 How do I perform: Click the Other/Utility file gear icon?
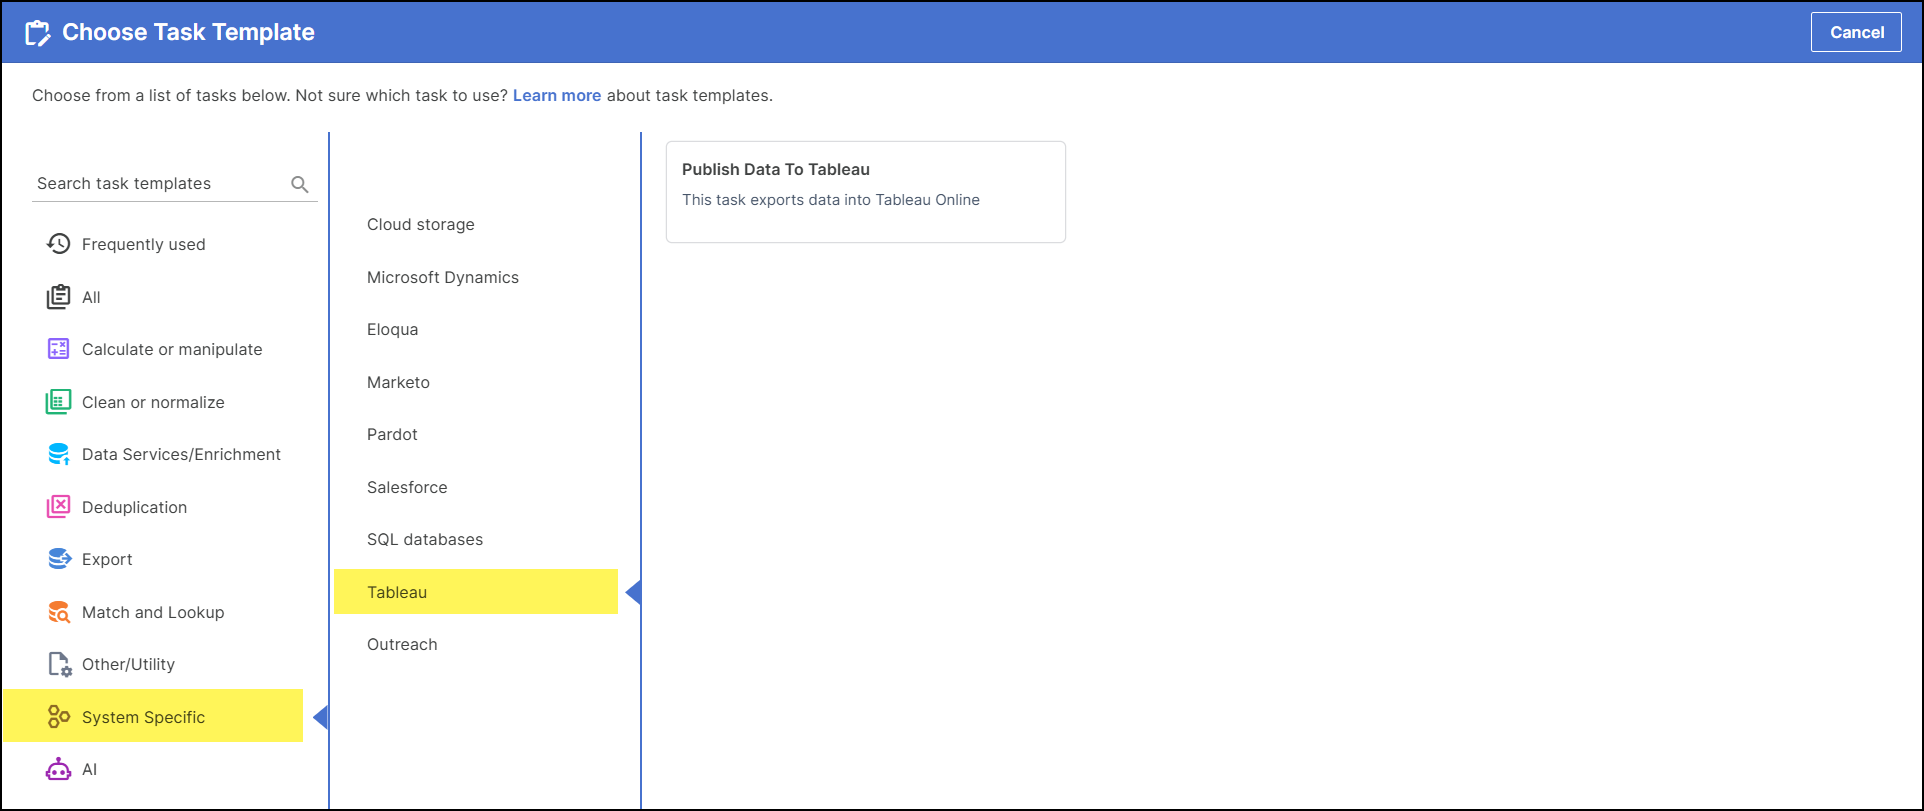pos(59,664)
